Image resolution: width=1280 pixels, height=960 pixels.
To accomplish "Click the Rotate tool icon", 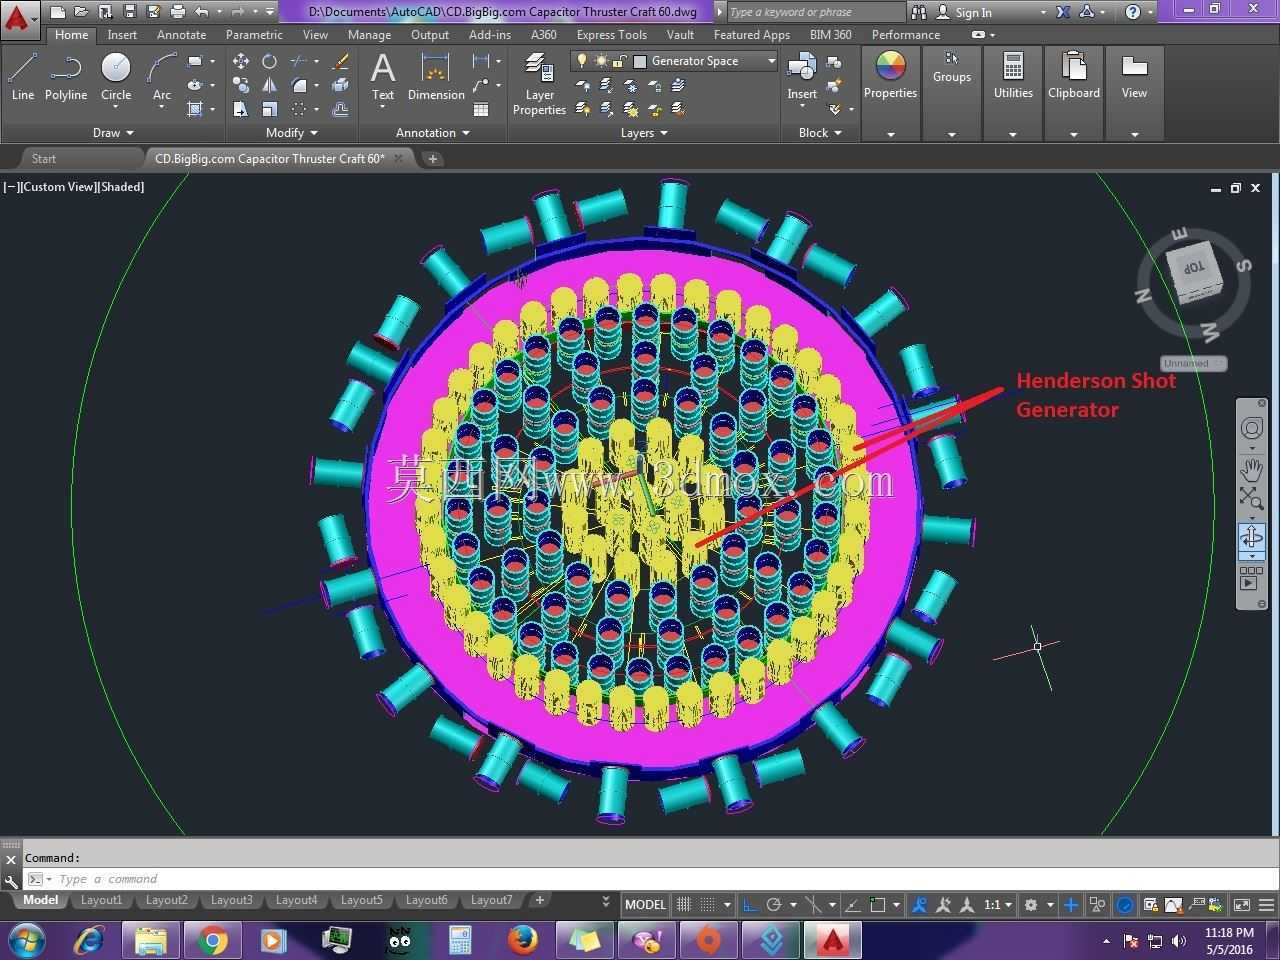I will coord(269,61).
